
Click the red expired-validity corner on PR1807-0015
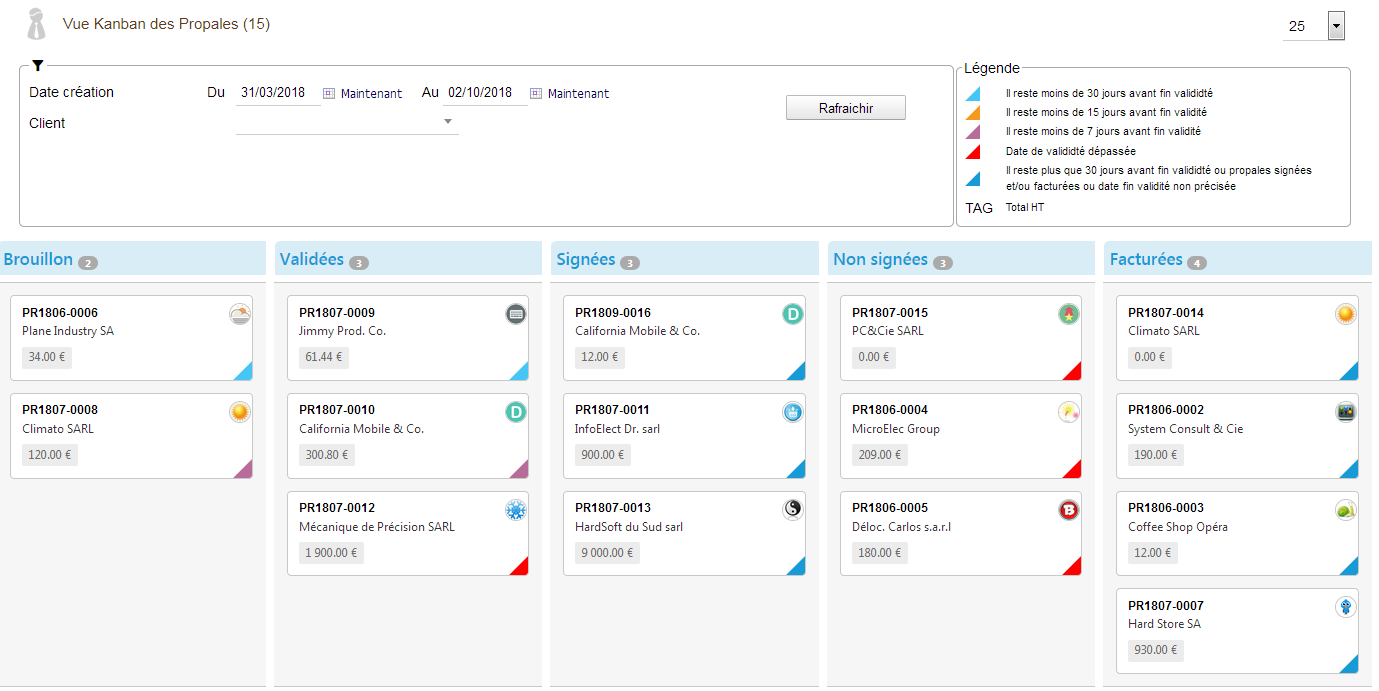pyautogui.click(x=1073, y=372)
